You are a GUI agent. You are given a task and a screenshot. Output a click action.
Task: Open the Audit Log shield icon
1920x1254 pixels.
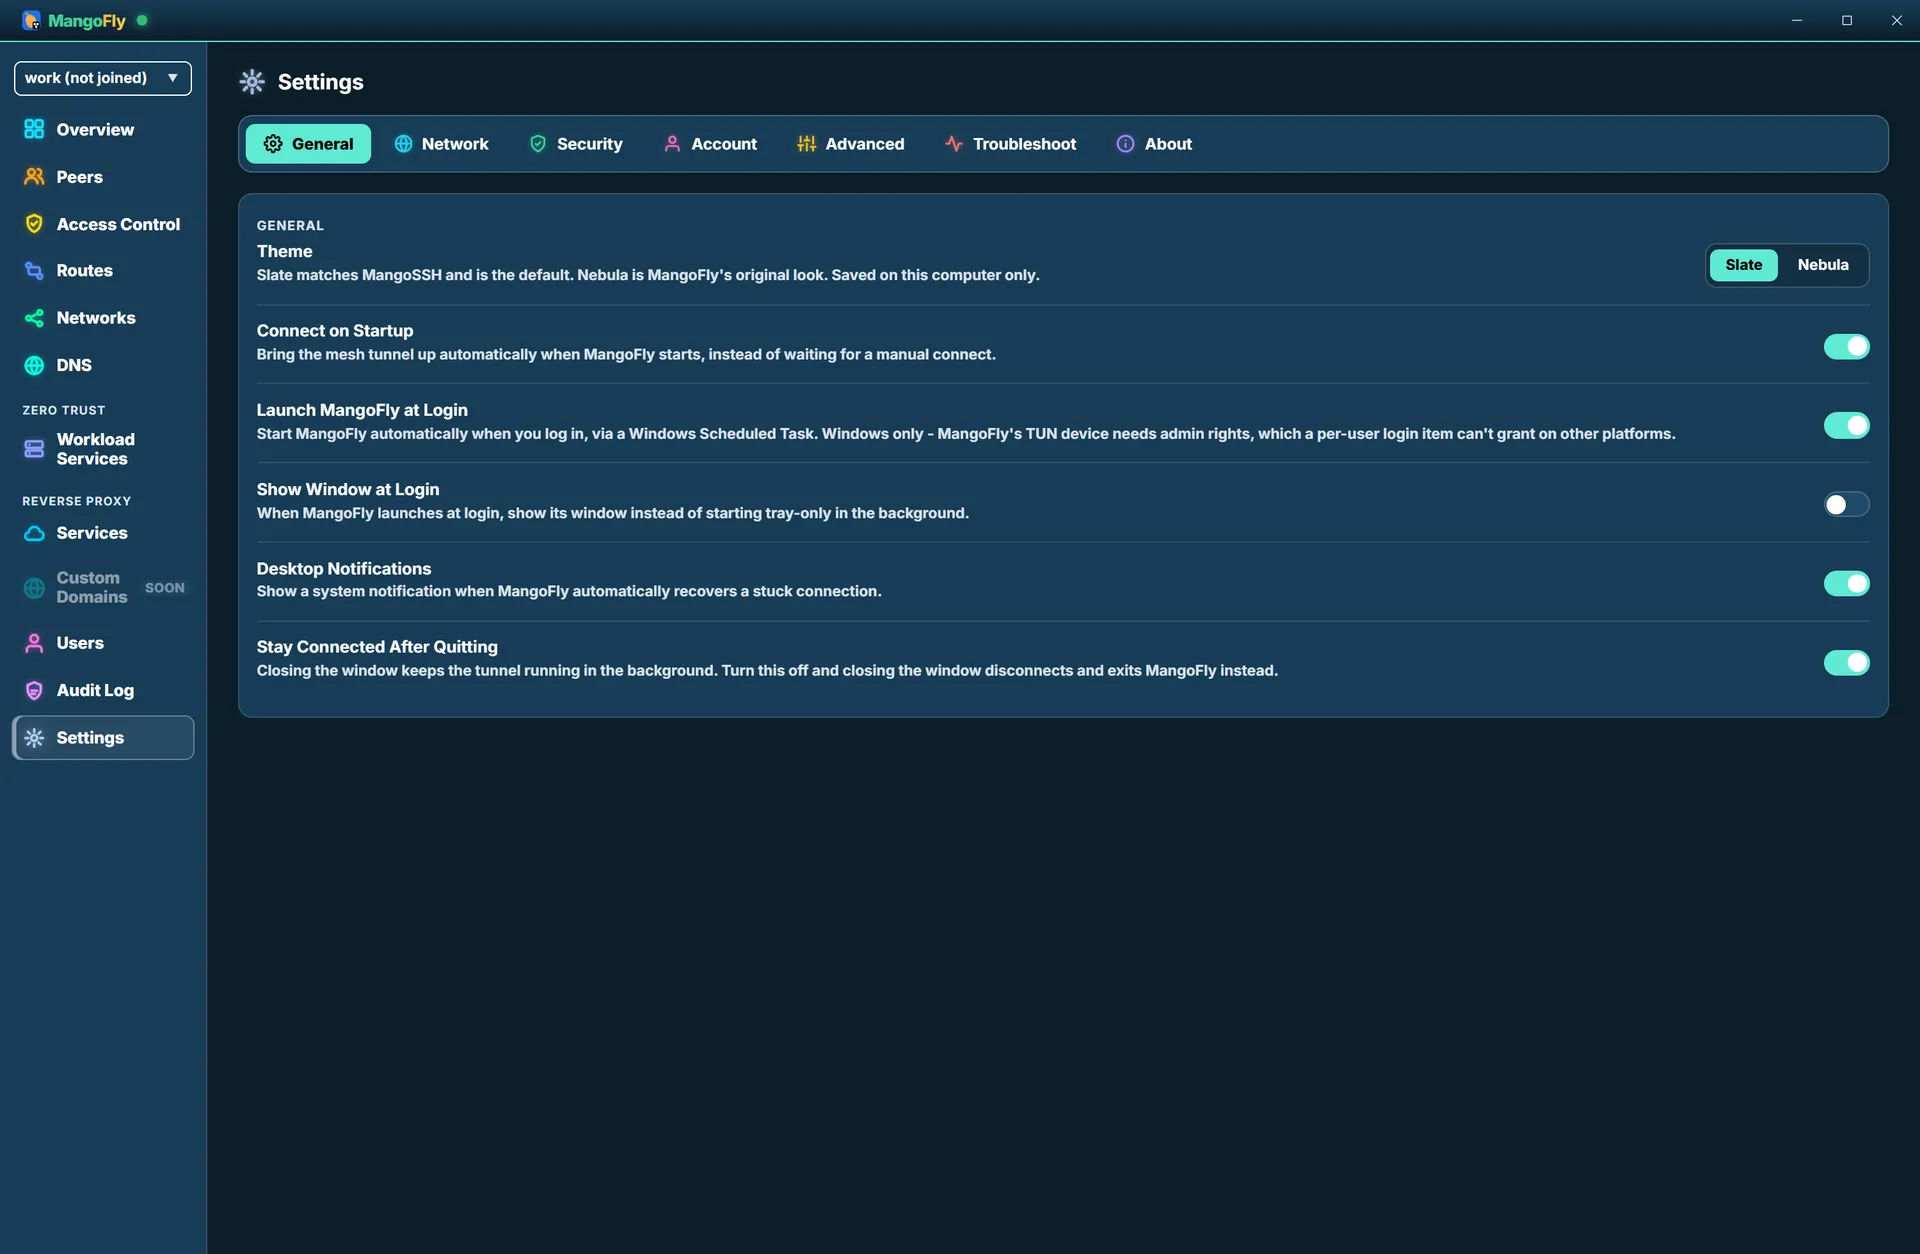(34, 690)
